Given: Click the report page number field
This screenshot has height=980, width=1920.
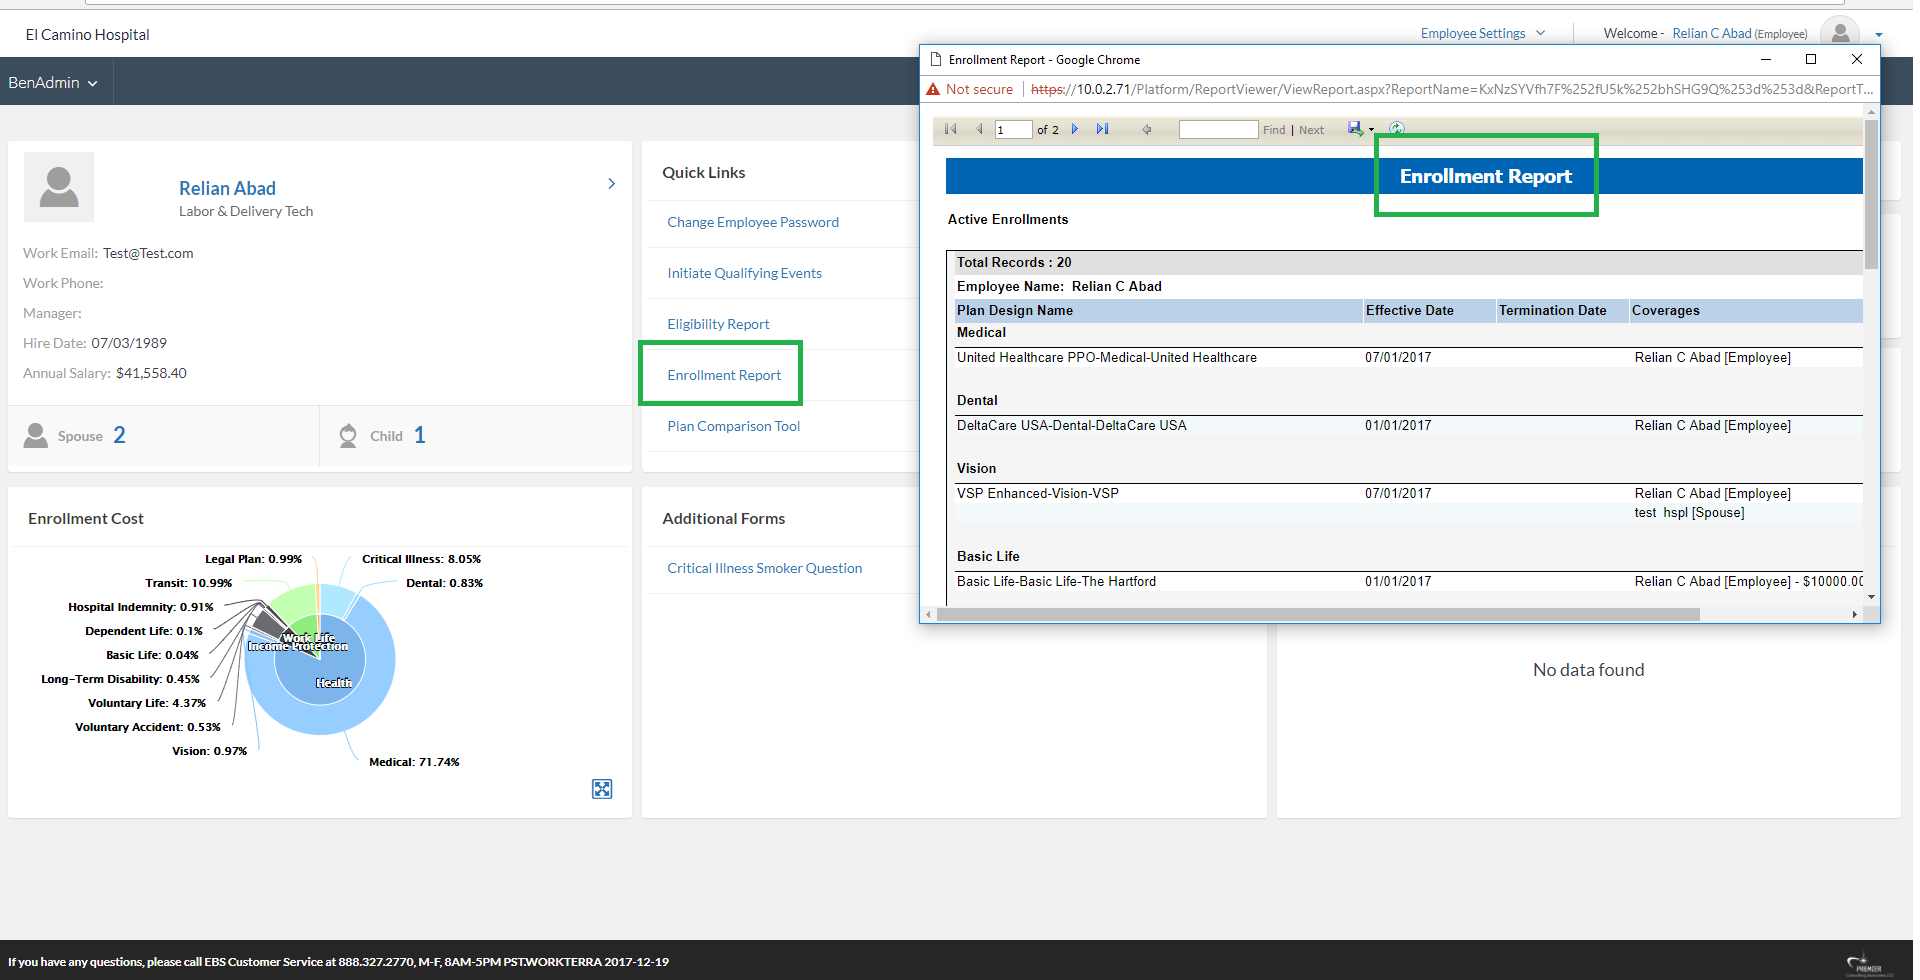Looking at the screenshot, I should pos(1013,130).
